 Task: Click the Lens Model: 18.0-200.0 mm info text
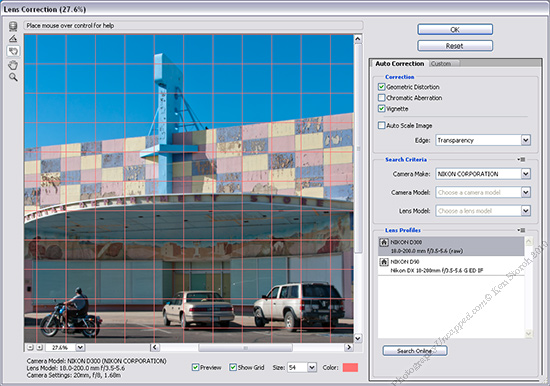(x=76, y=368)
